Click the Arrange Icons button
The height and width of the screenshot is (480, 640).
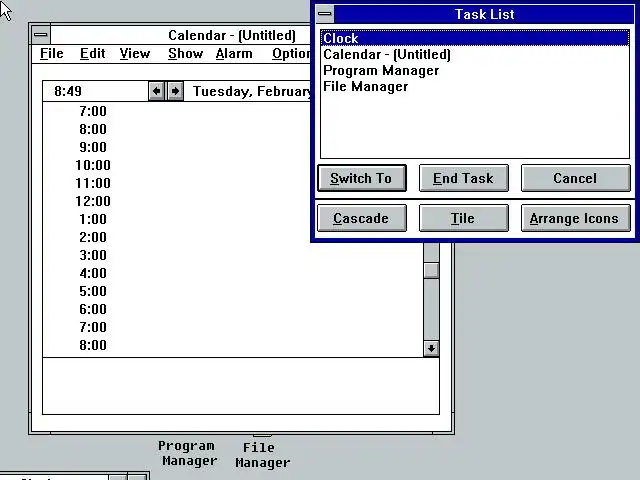576,218
